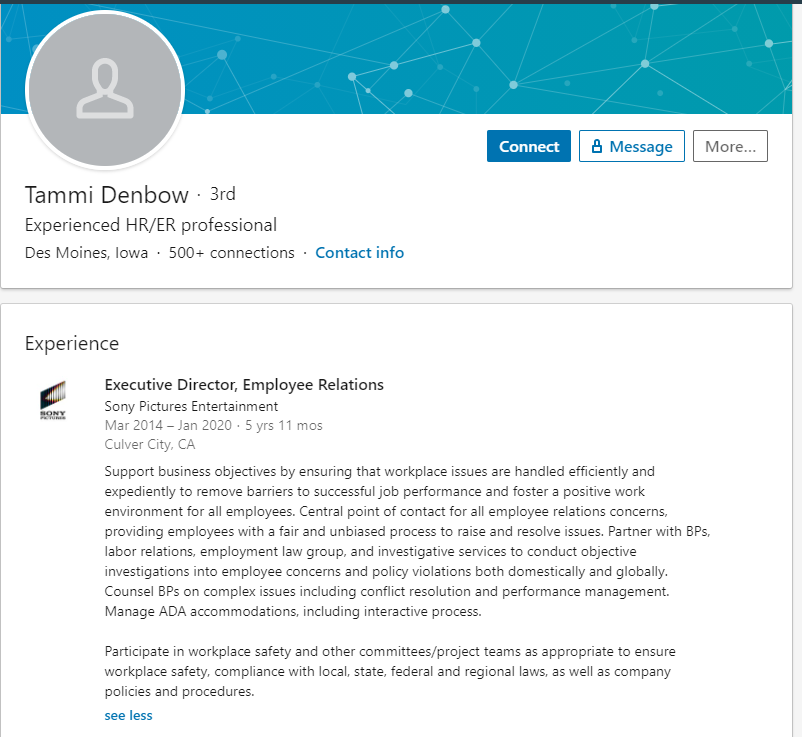Image resolution: width=802 pixels, height=737 pixels.
Task: Click the Connect button
Action: 528,146
